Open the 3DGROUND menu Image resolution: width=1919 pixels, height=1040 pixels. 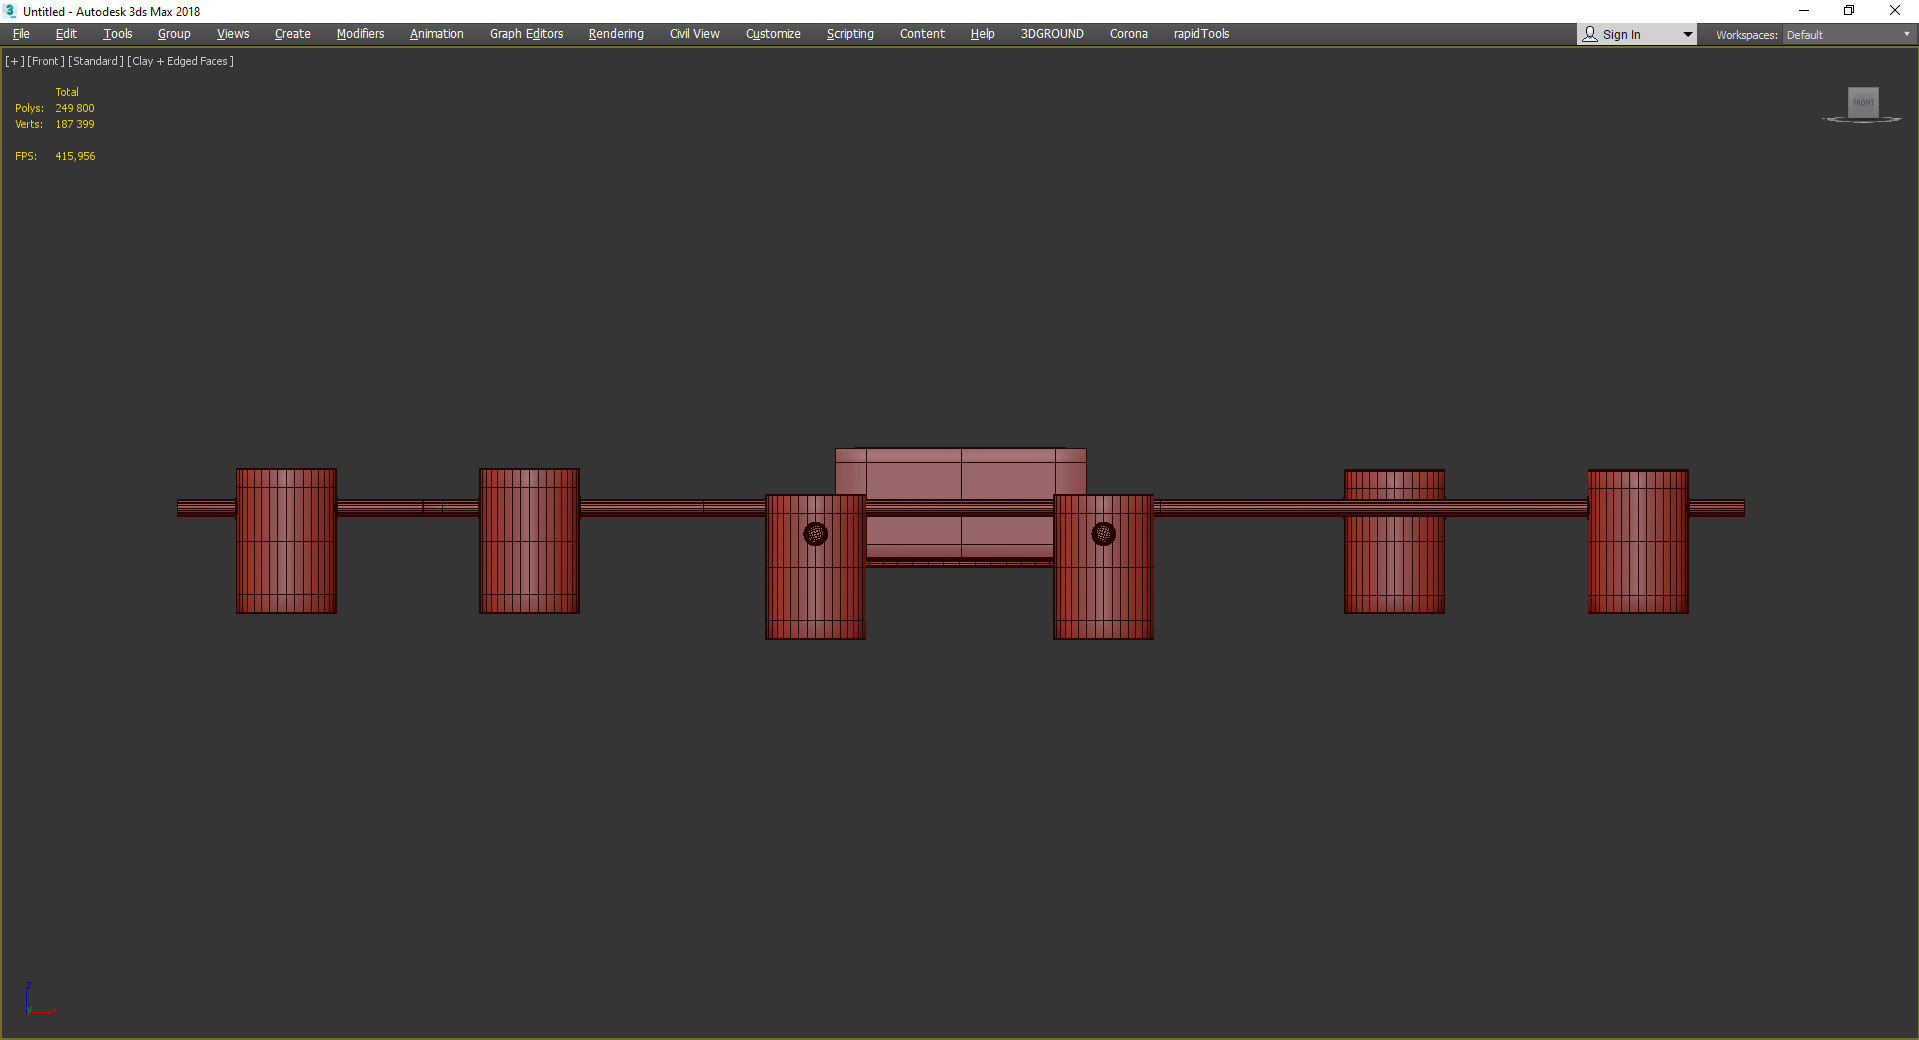(x=1052, y=34)
